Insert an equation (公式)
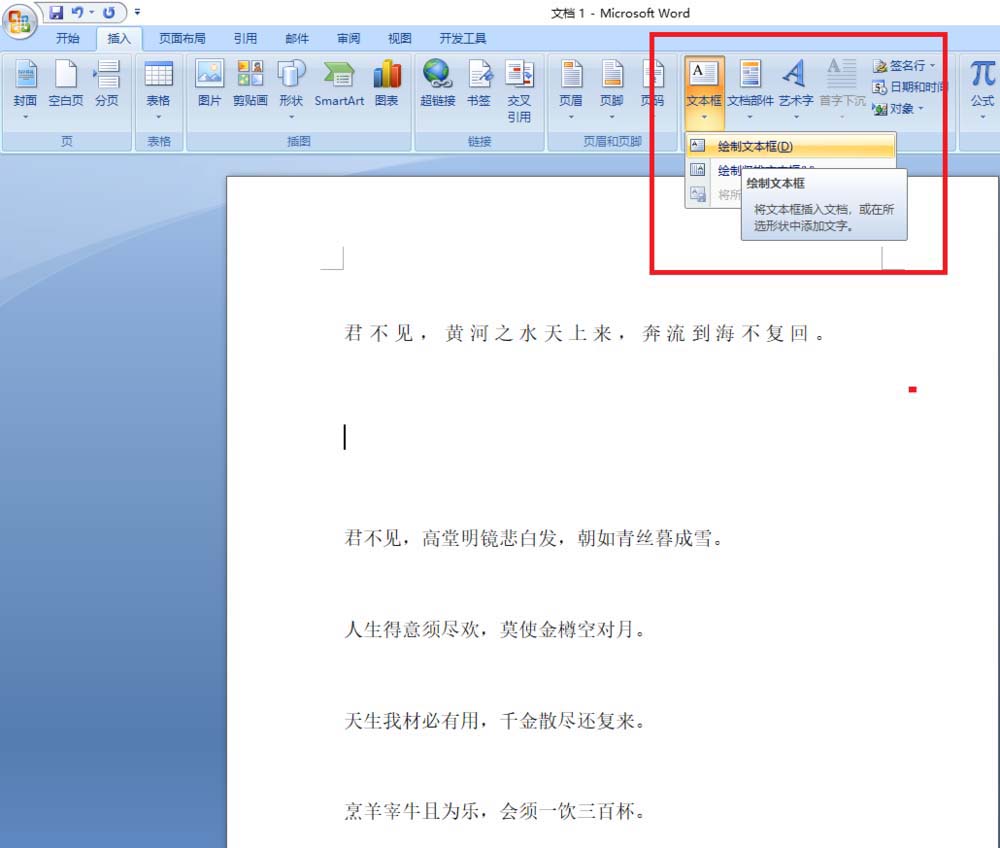1000x848 pixels. [x=982, y=89]
